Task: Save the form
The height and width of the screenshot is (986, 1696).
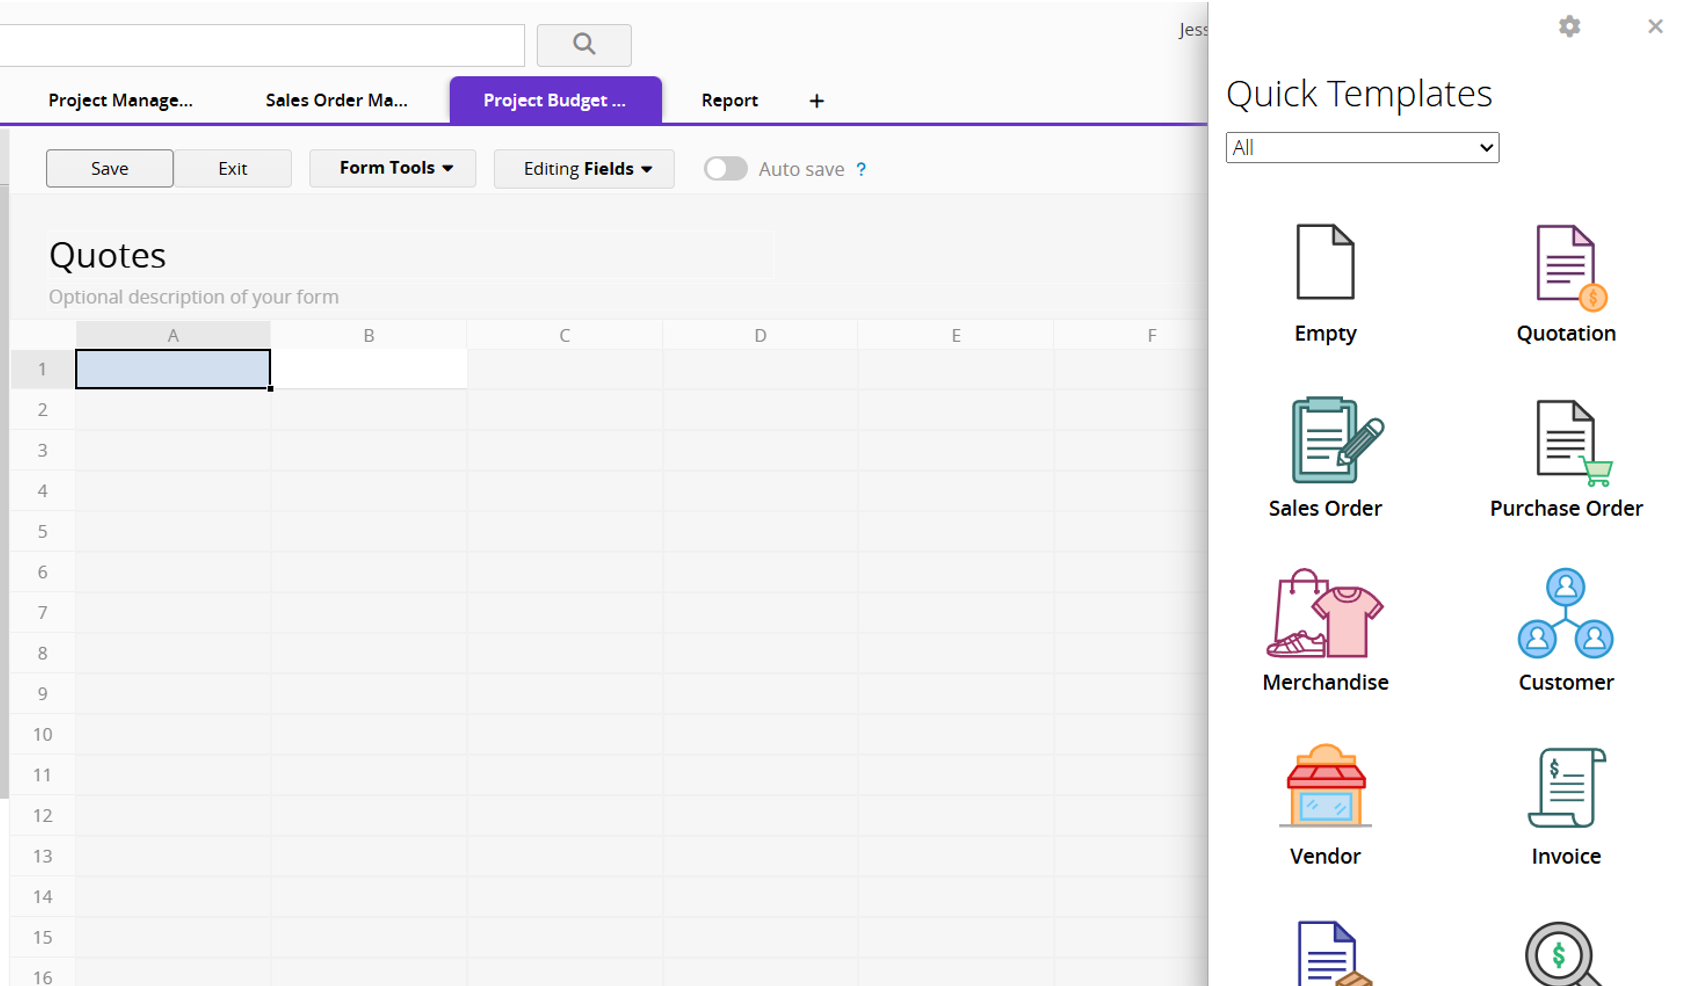Action: (110, 168)
